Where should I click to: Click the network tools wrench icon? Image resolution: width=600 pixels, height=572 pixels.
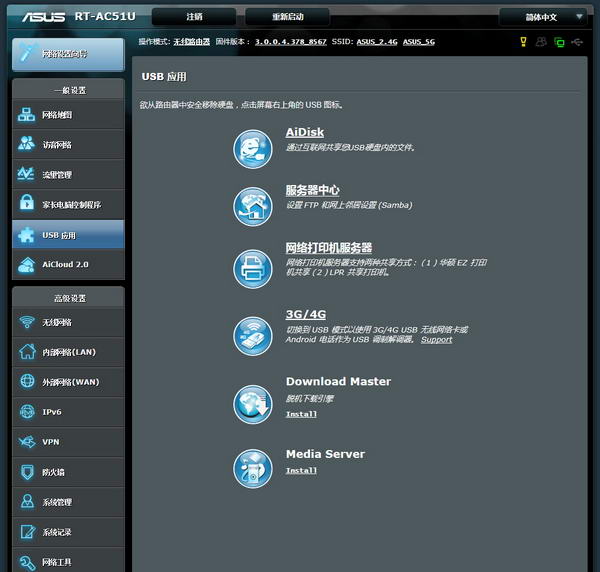point(27,562)
